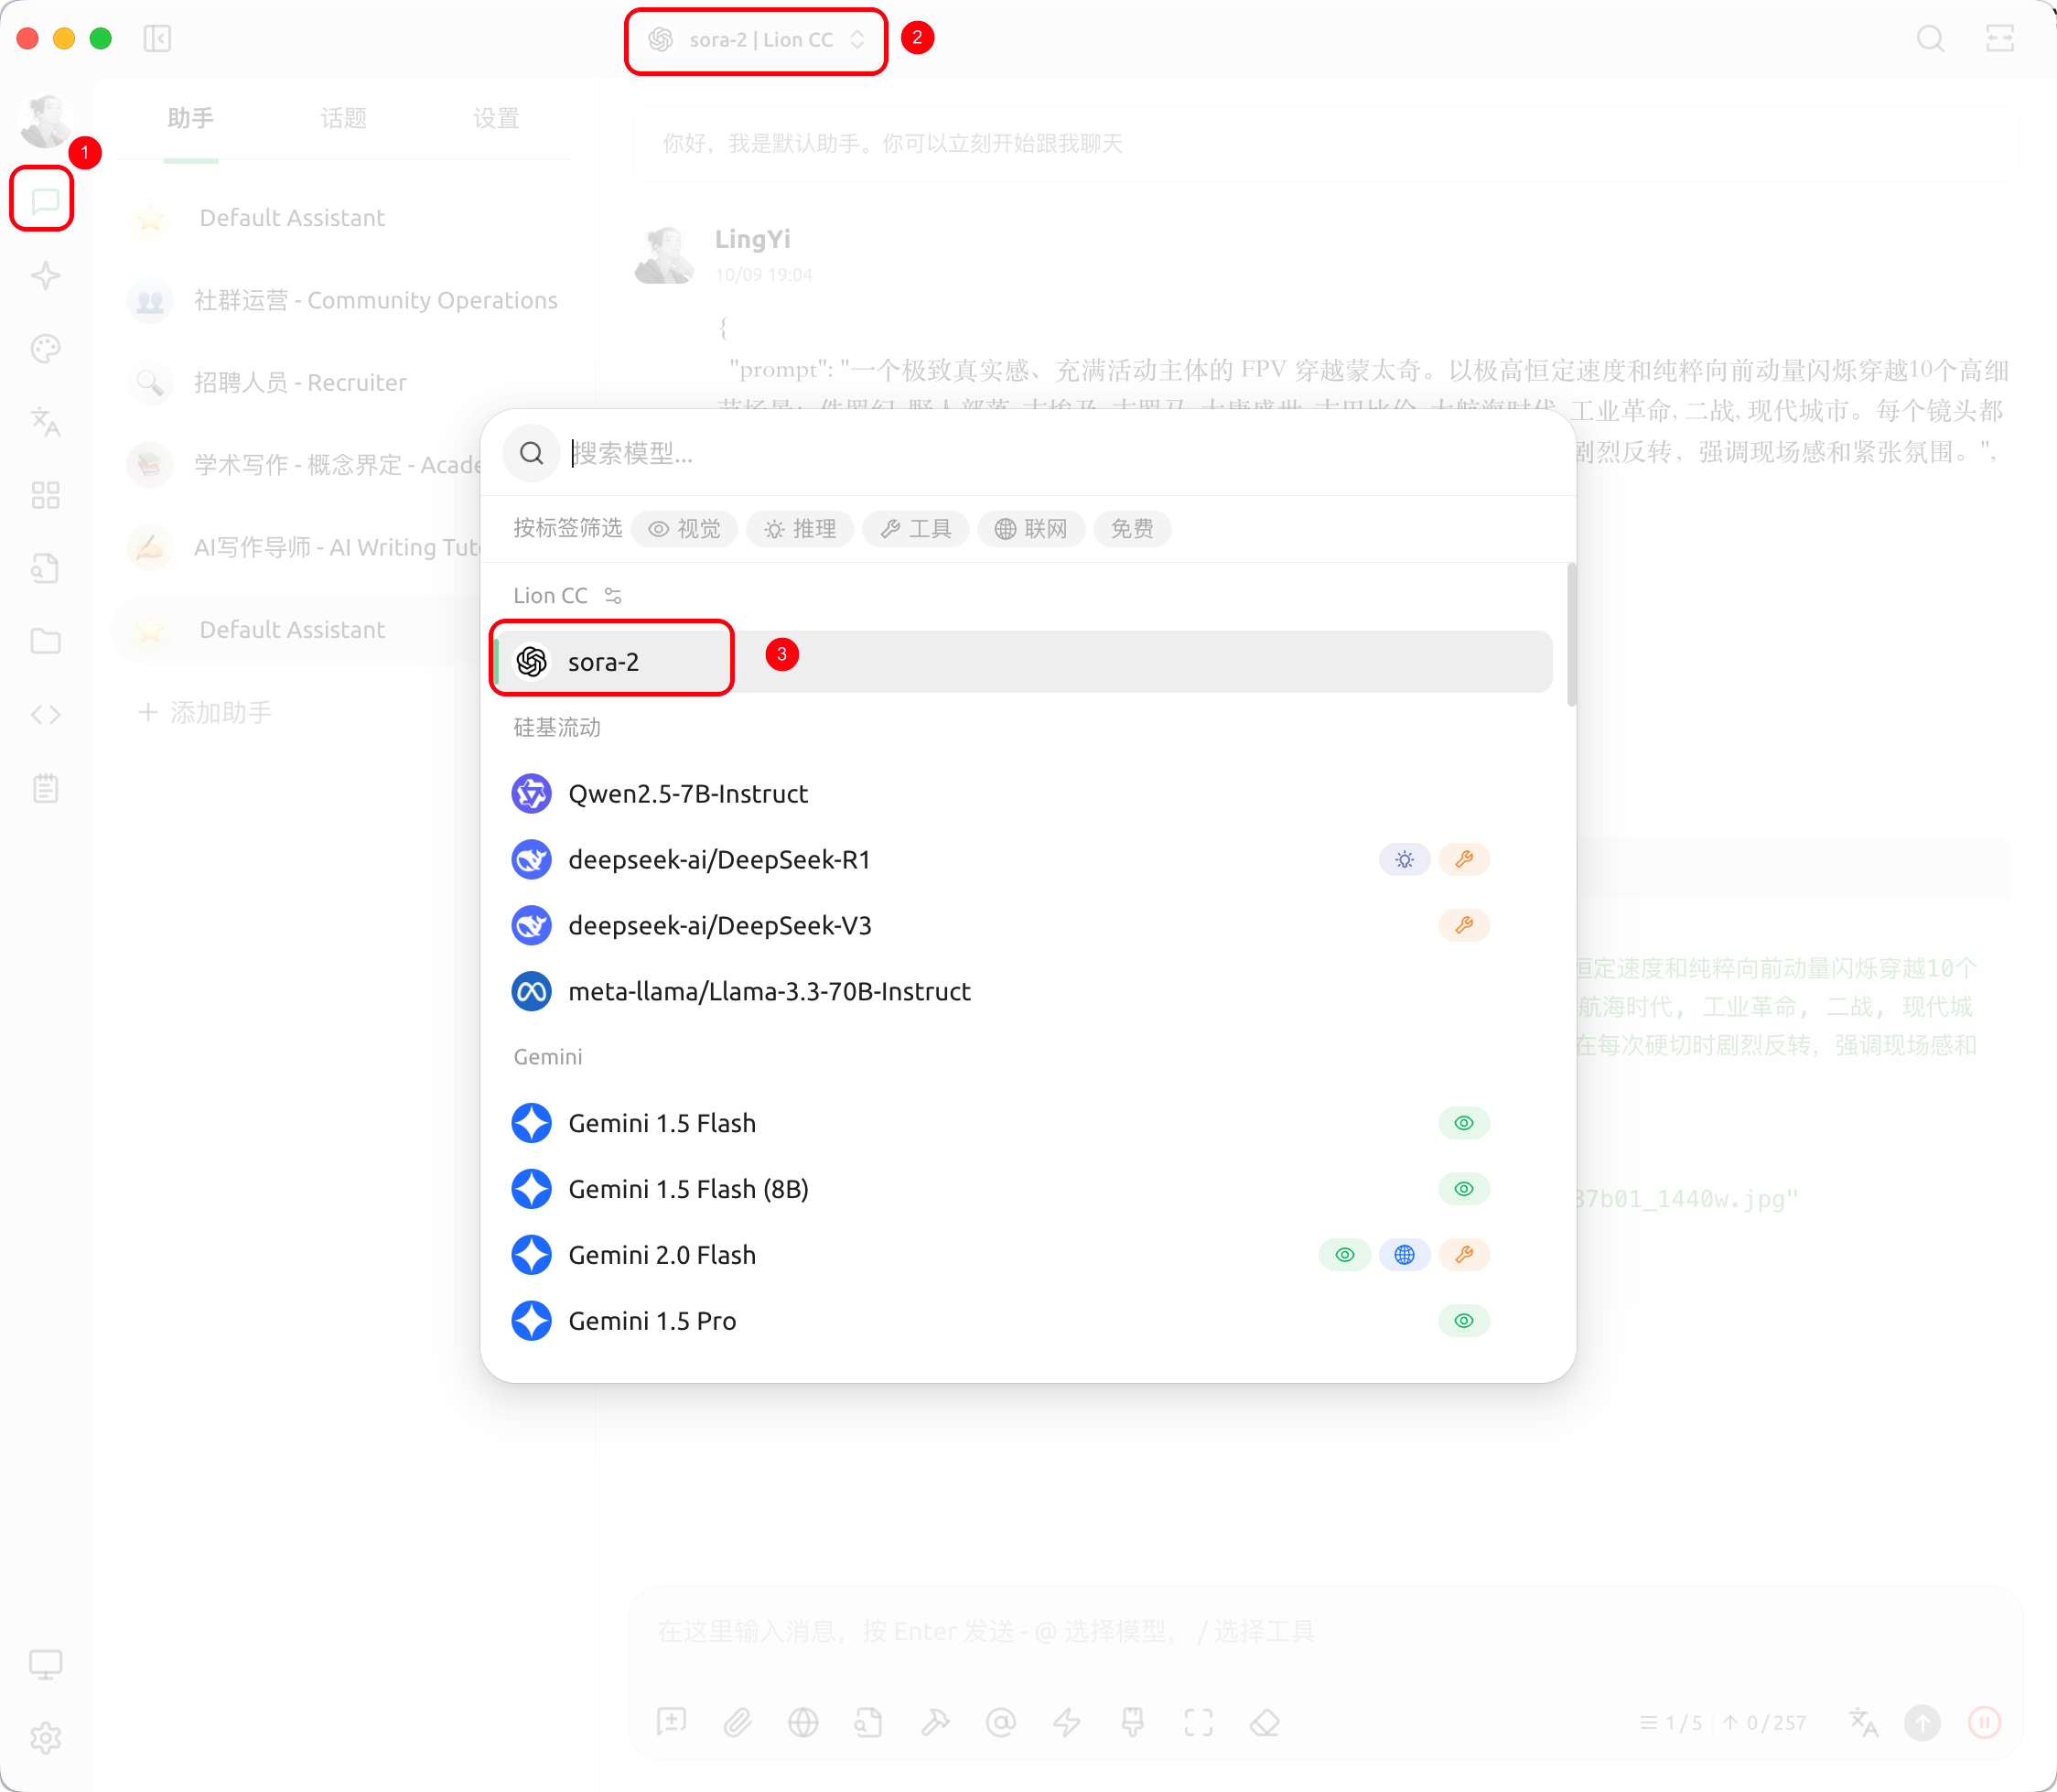
Task: Open the paintings palette icon in sidebar
Action: (45, 348)
